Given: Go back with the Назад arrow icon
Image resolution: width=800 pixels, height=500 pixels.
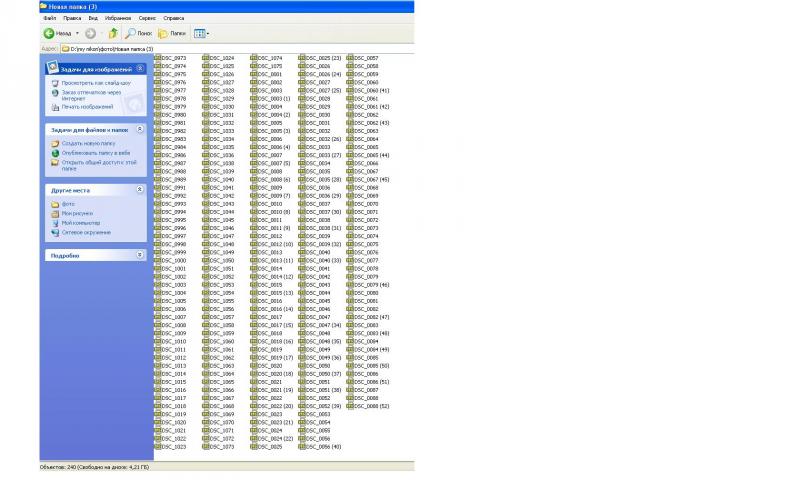Looking at the screenshot, I should pyautogui.click(x=49, y=33).
